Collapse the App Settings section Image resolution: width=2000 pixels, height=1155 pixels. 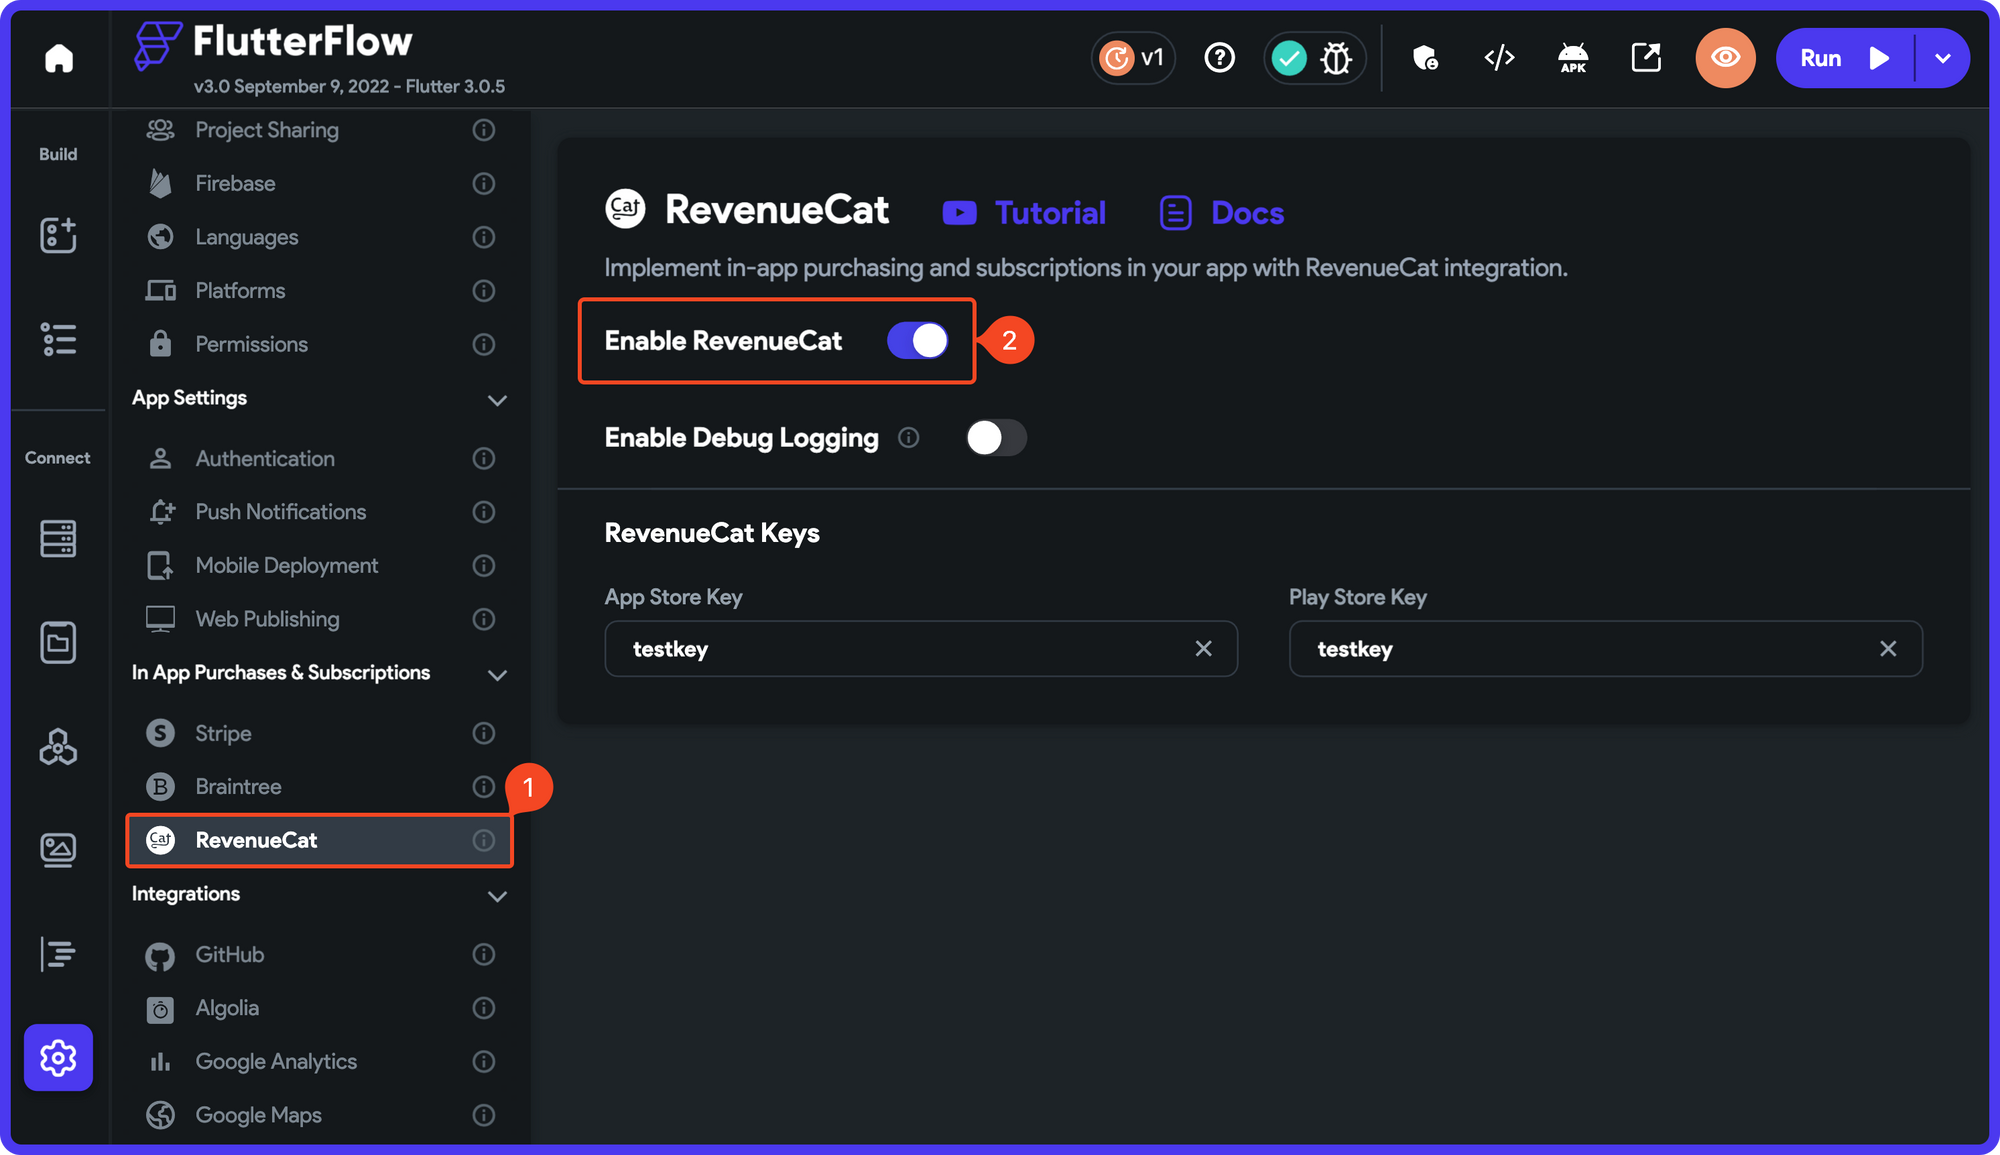pyautogui.click(x=497, y=400)
